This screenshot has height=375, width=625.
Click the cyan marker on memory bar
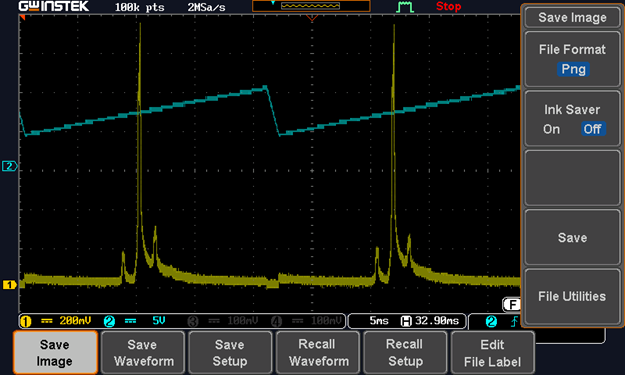pyautogui.click(x=273, y=3)
